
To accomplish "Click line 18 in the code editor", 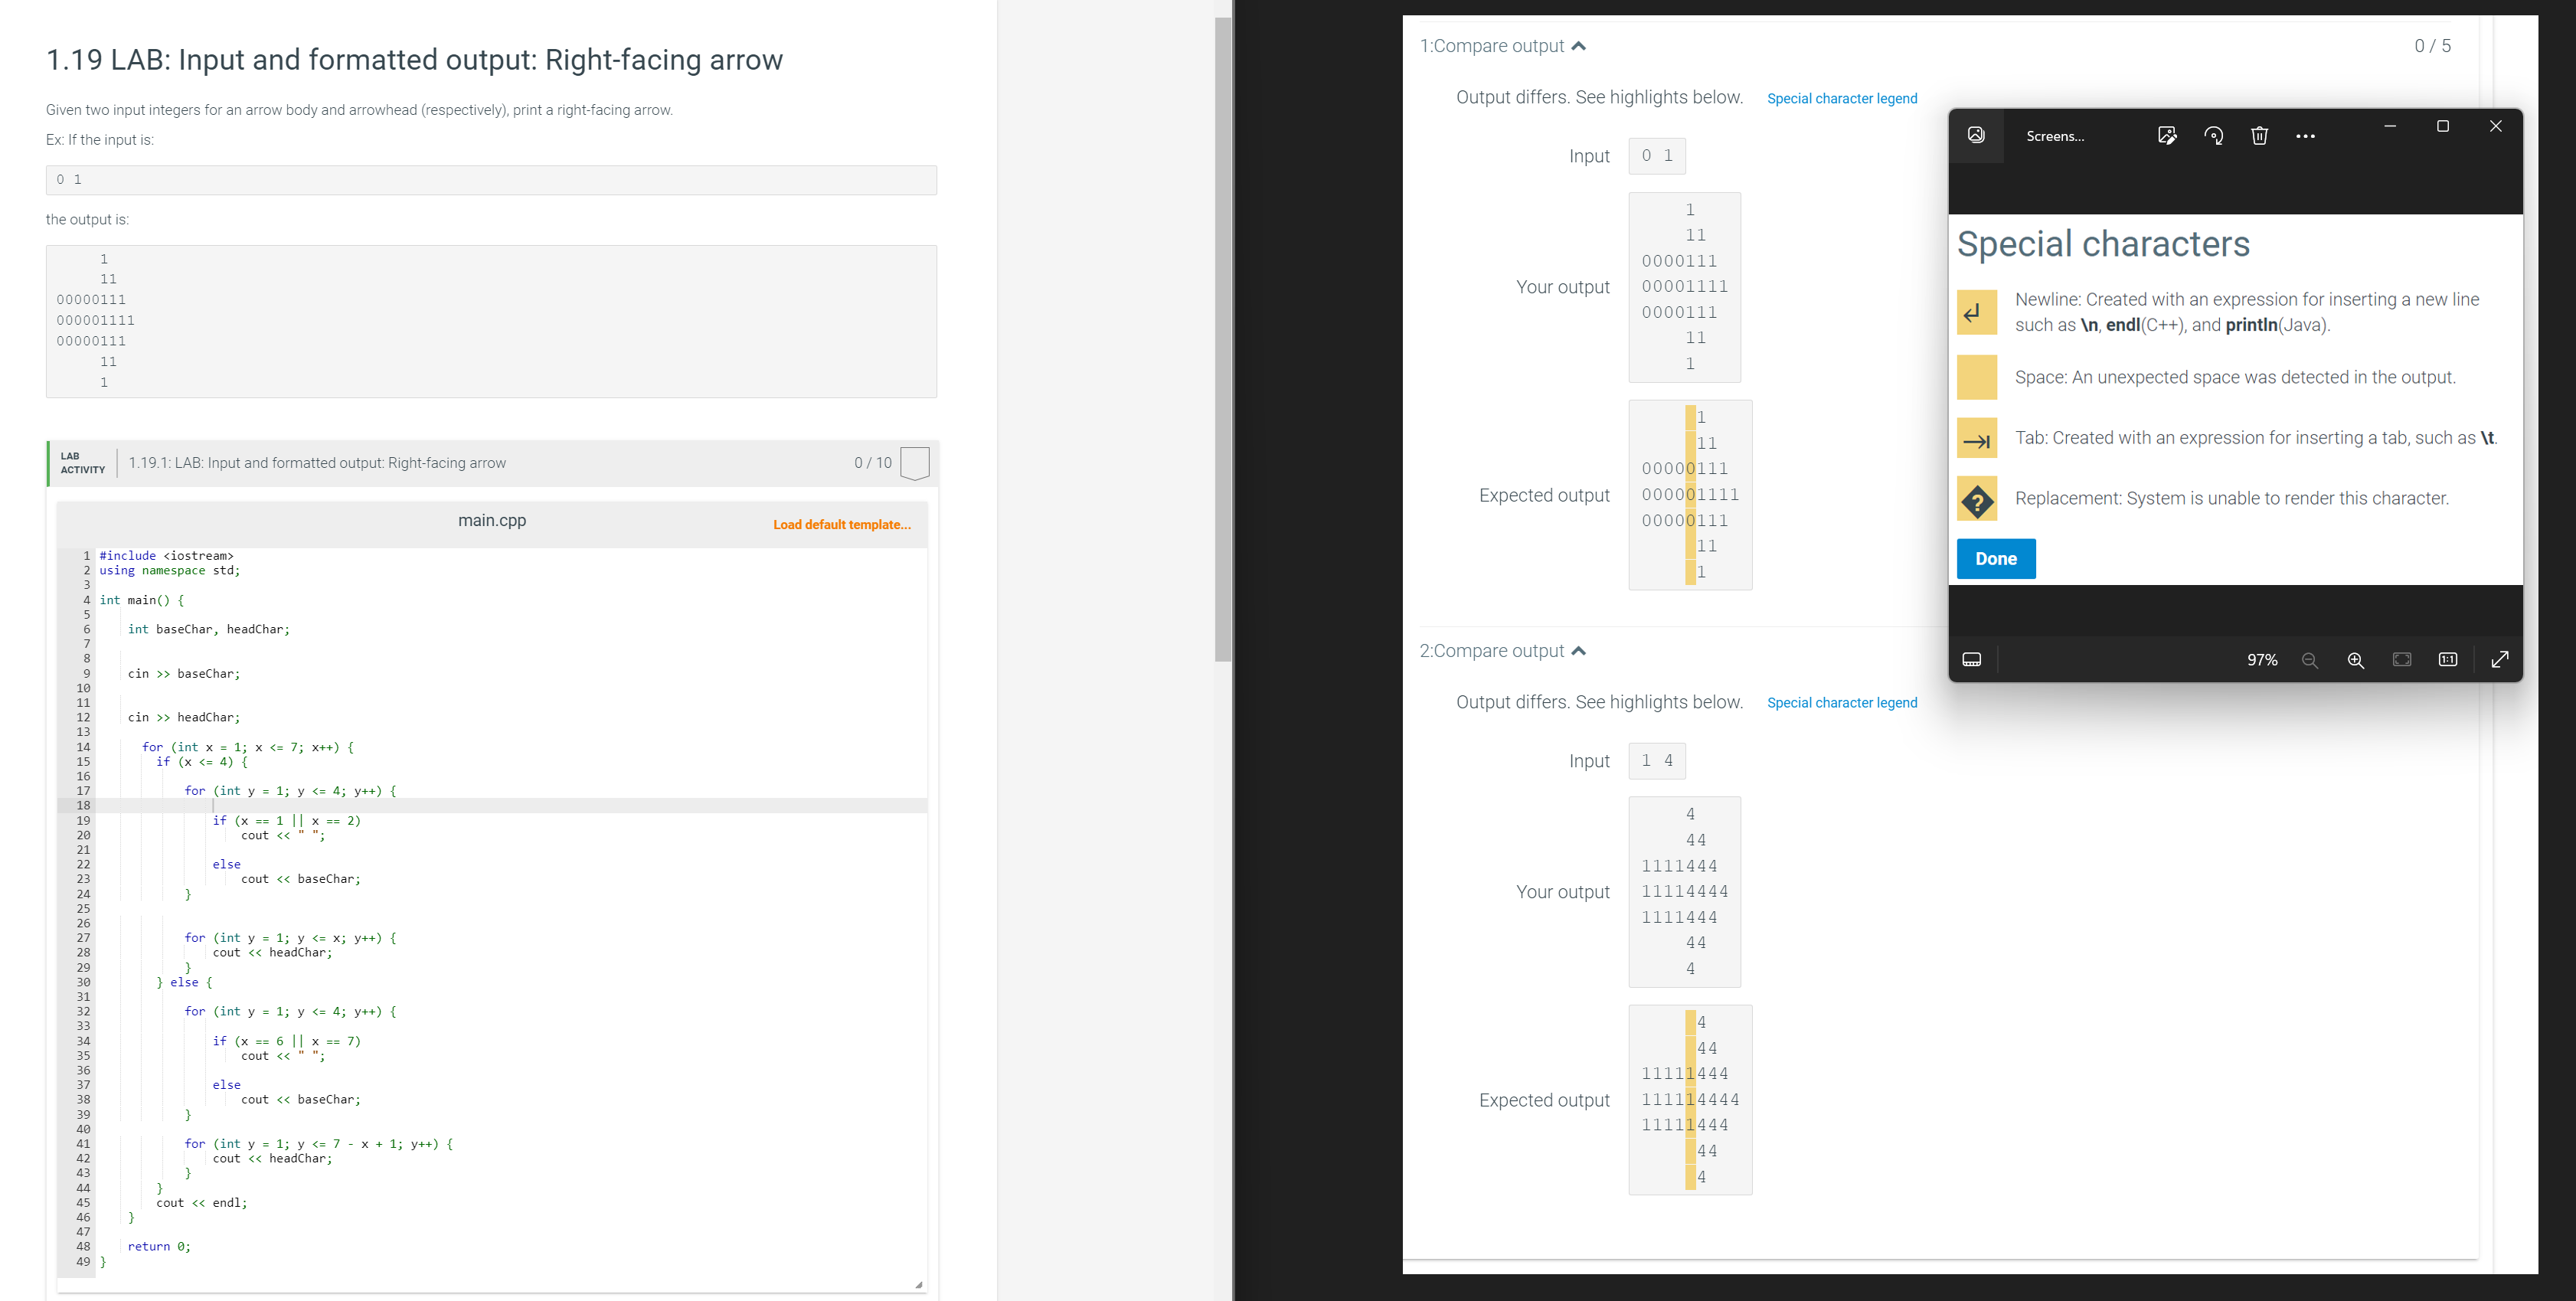I will [x=500, y=805].
